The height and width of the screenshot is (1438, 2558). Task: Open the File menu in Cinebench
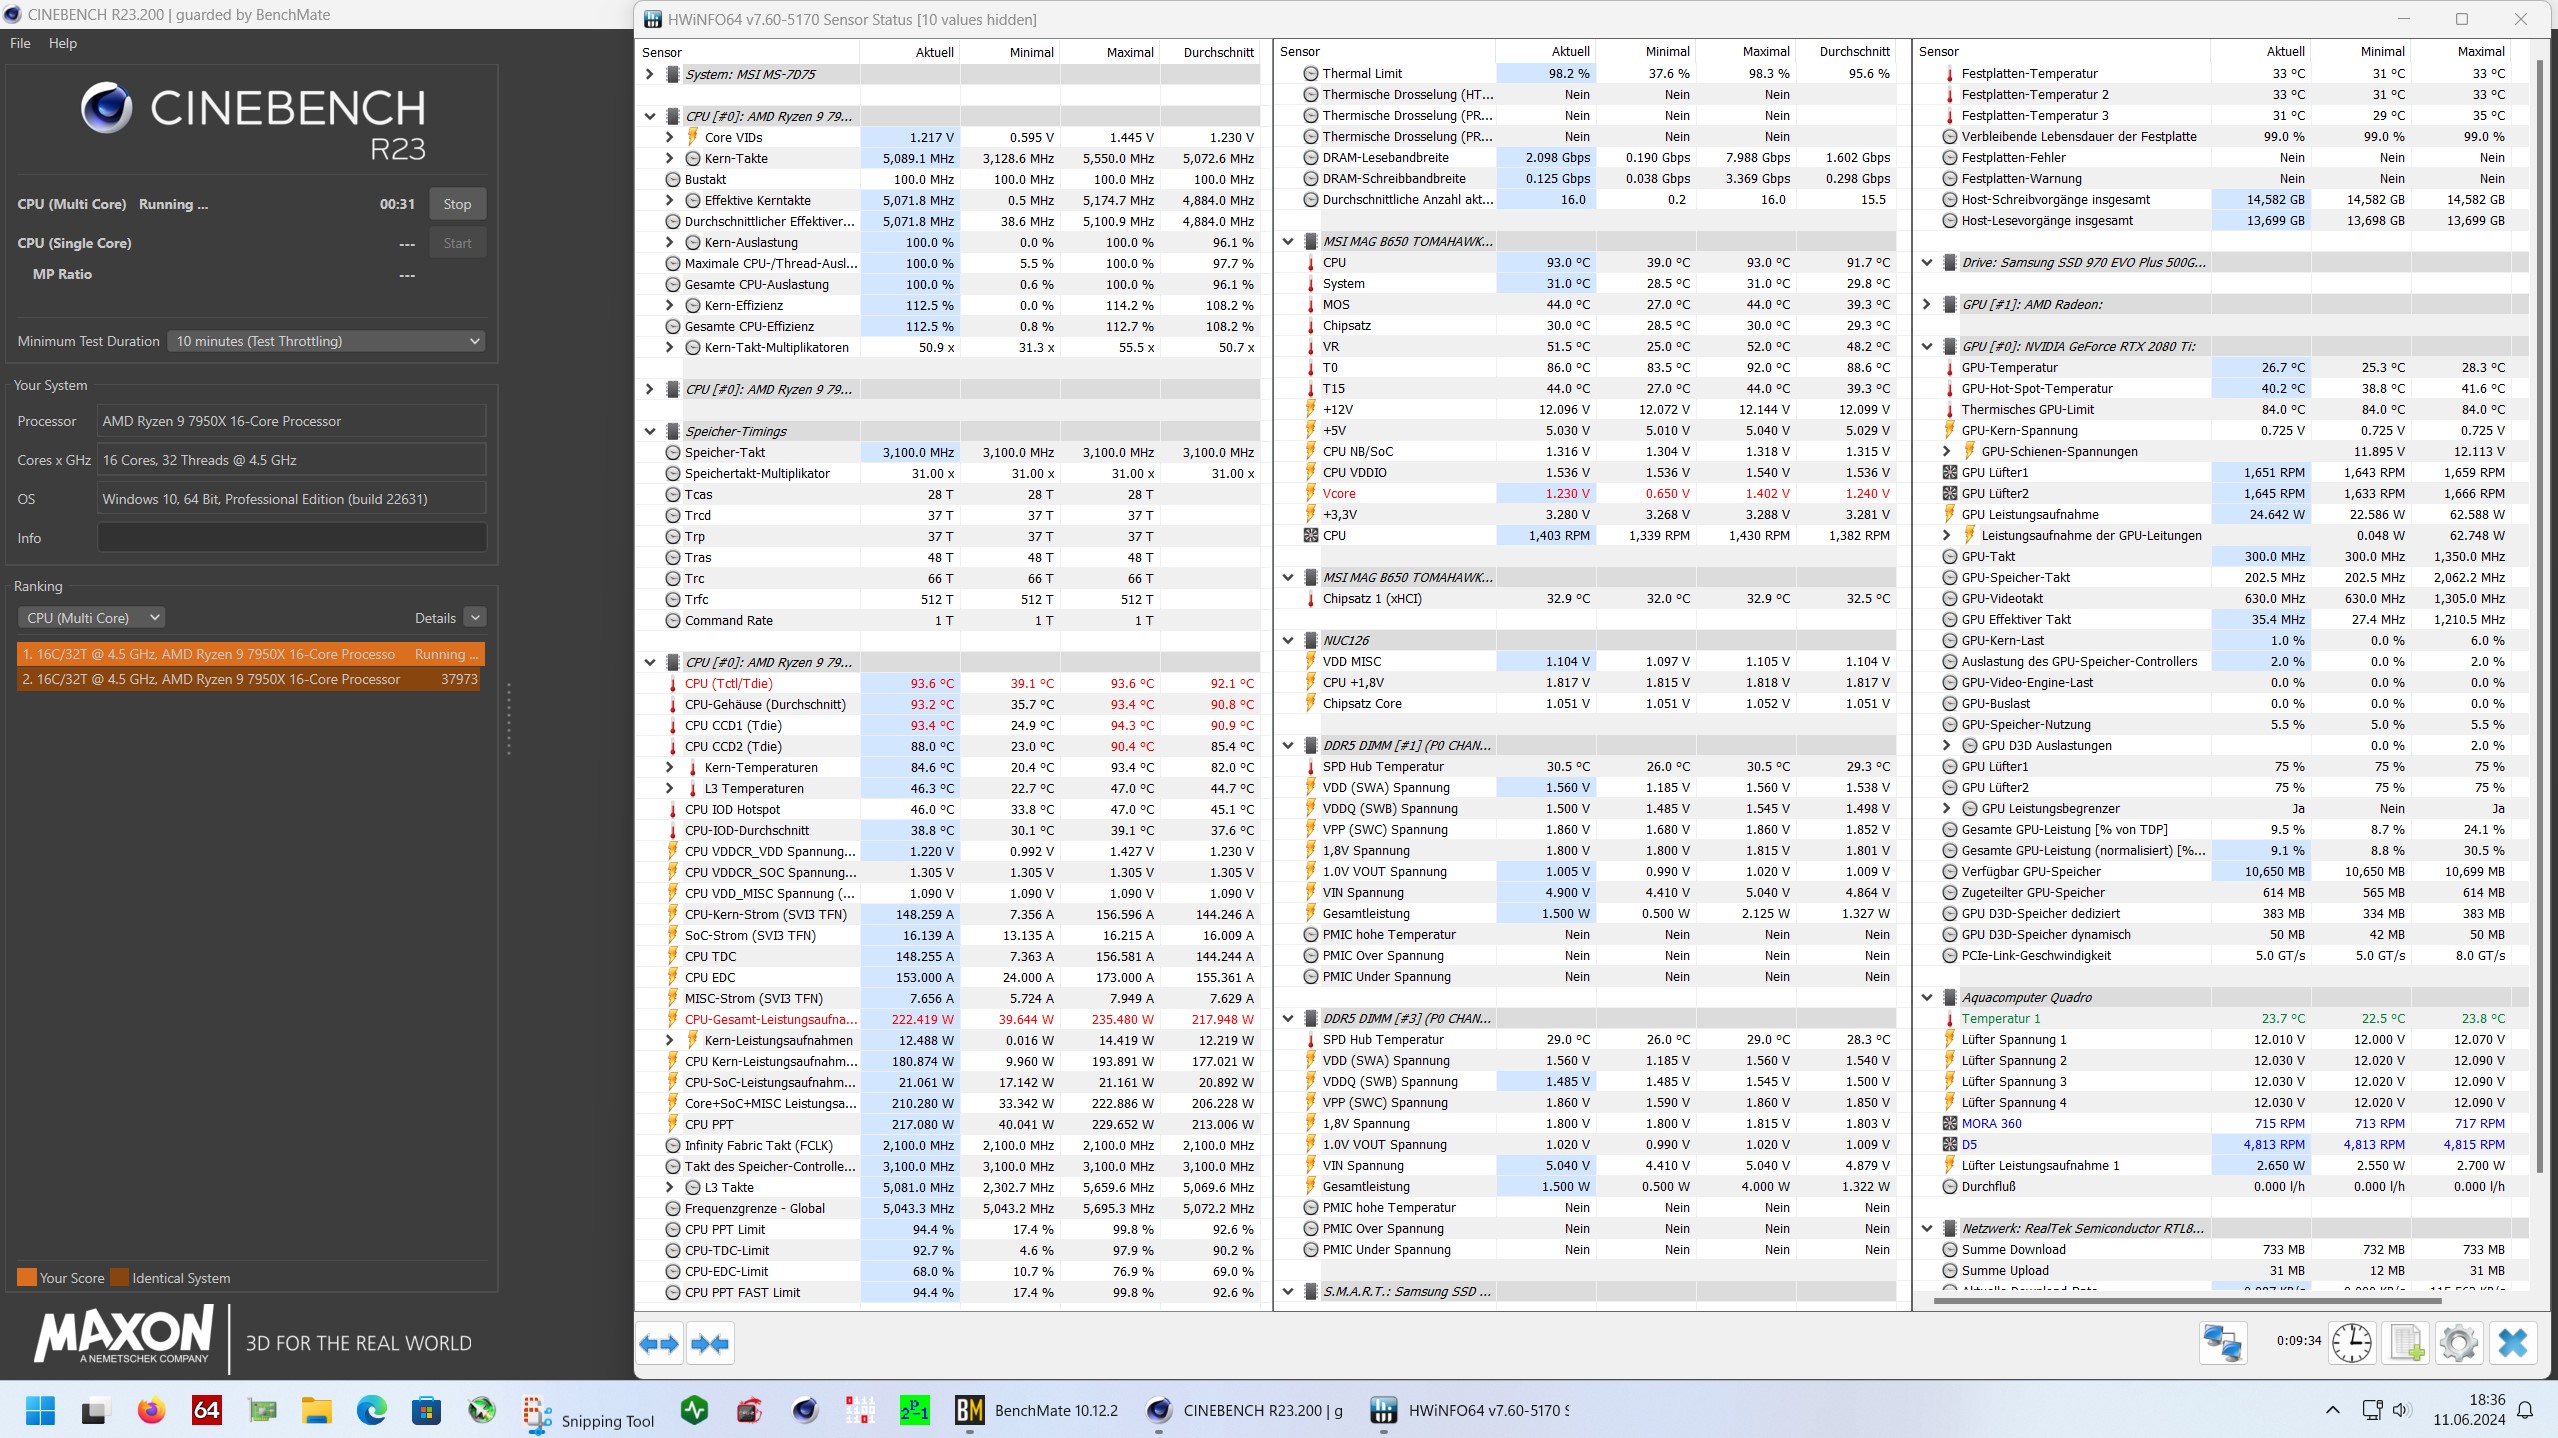tap(20, 43)
